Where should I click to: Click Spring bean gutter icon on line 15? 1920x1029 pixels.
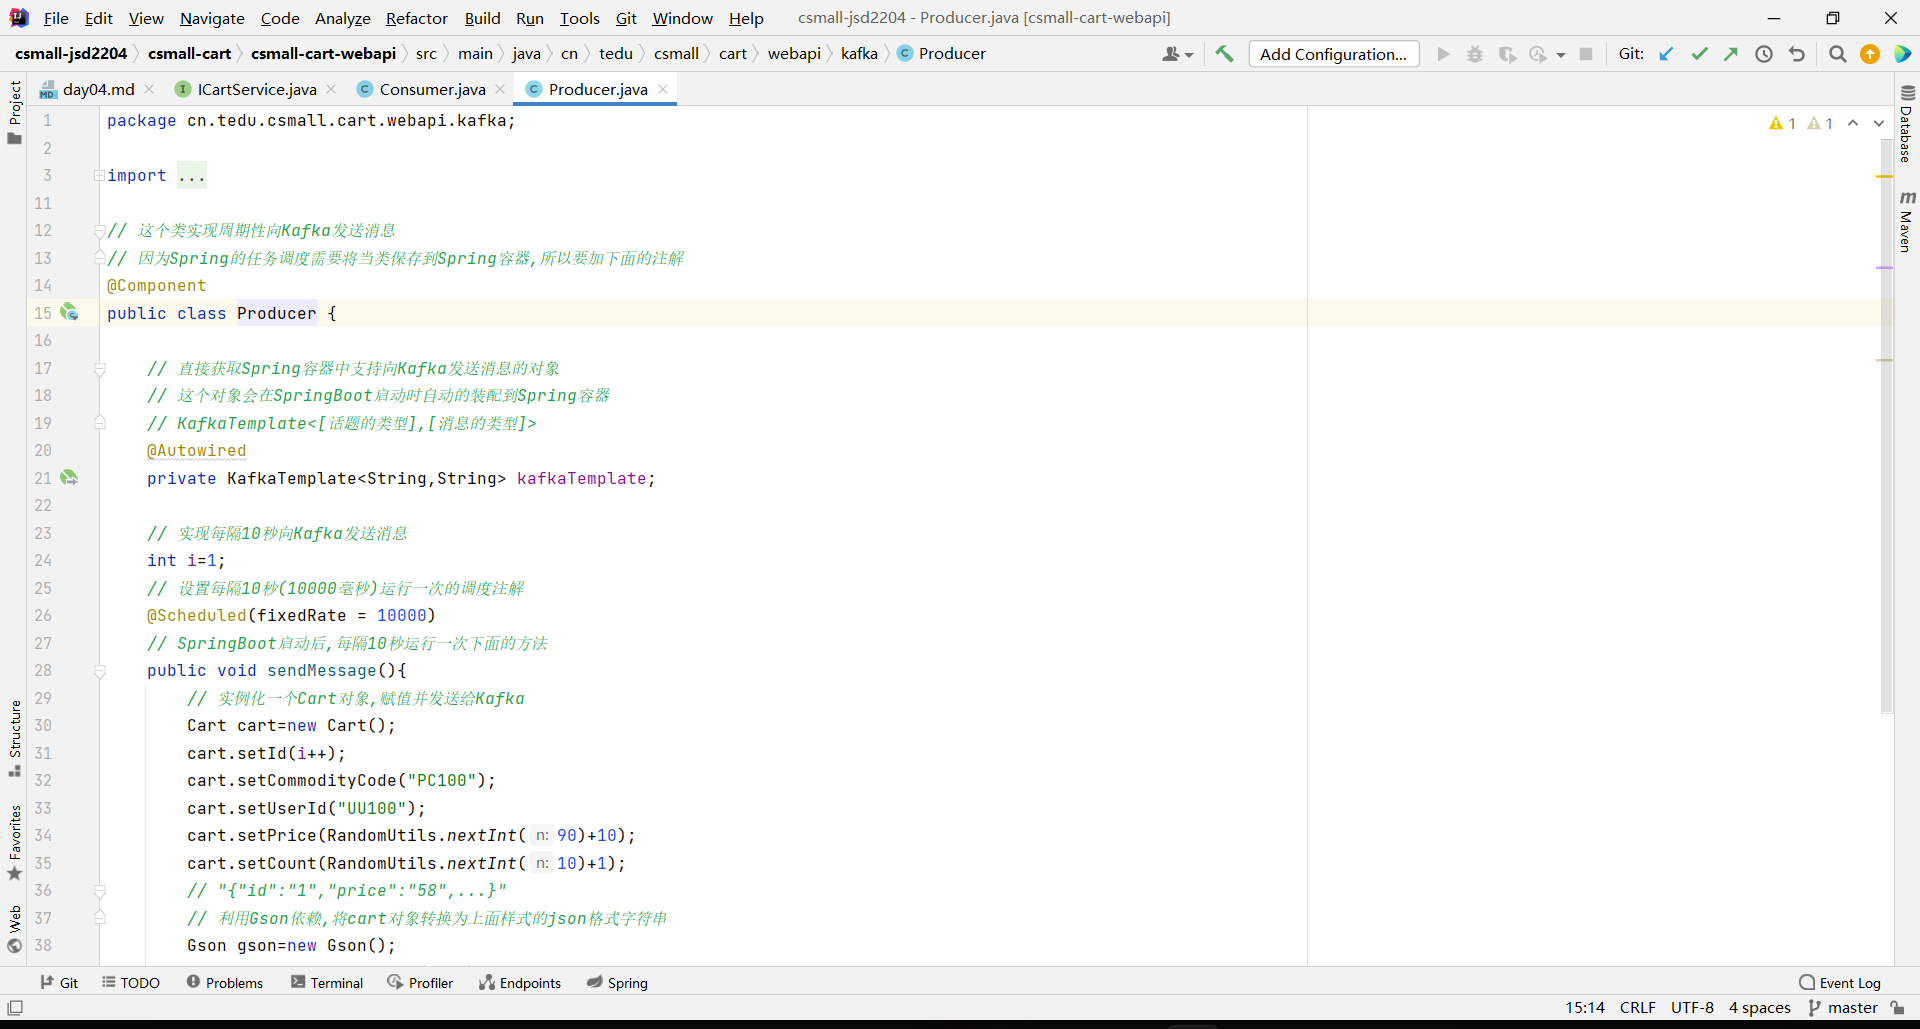(69, 312)
